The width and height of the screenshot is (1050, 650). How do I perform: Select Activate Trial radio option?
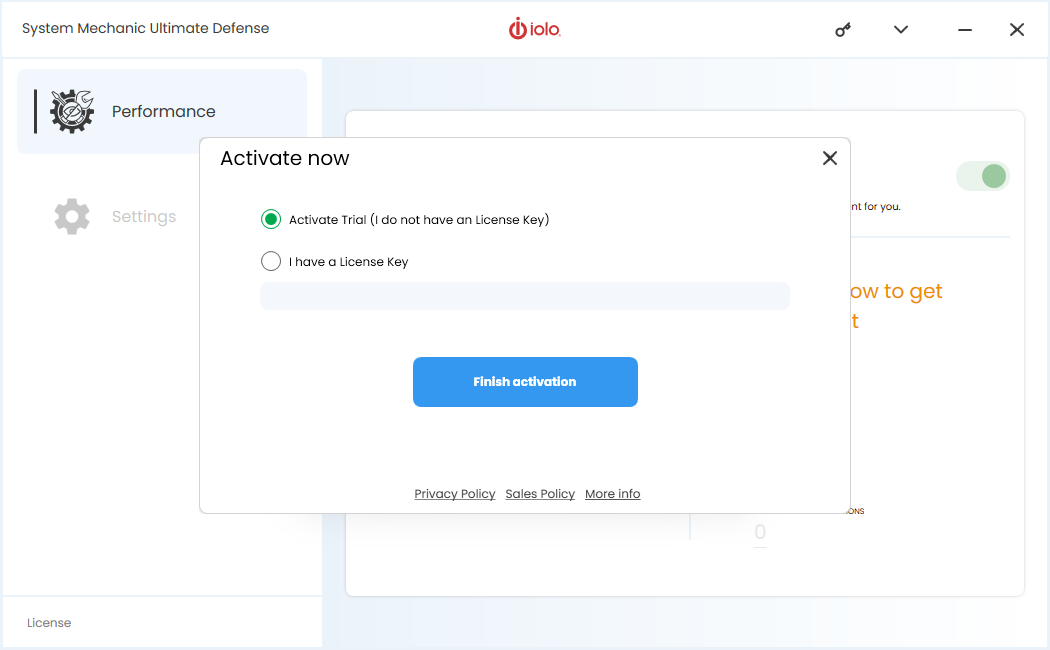click(271, 219)
